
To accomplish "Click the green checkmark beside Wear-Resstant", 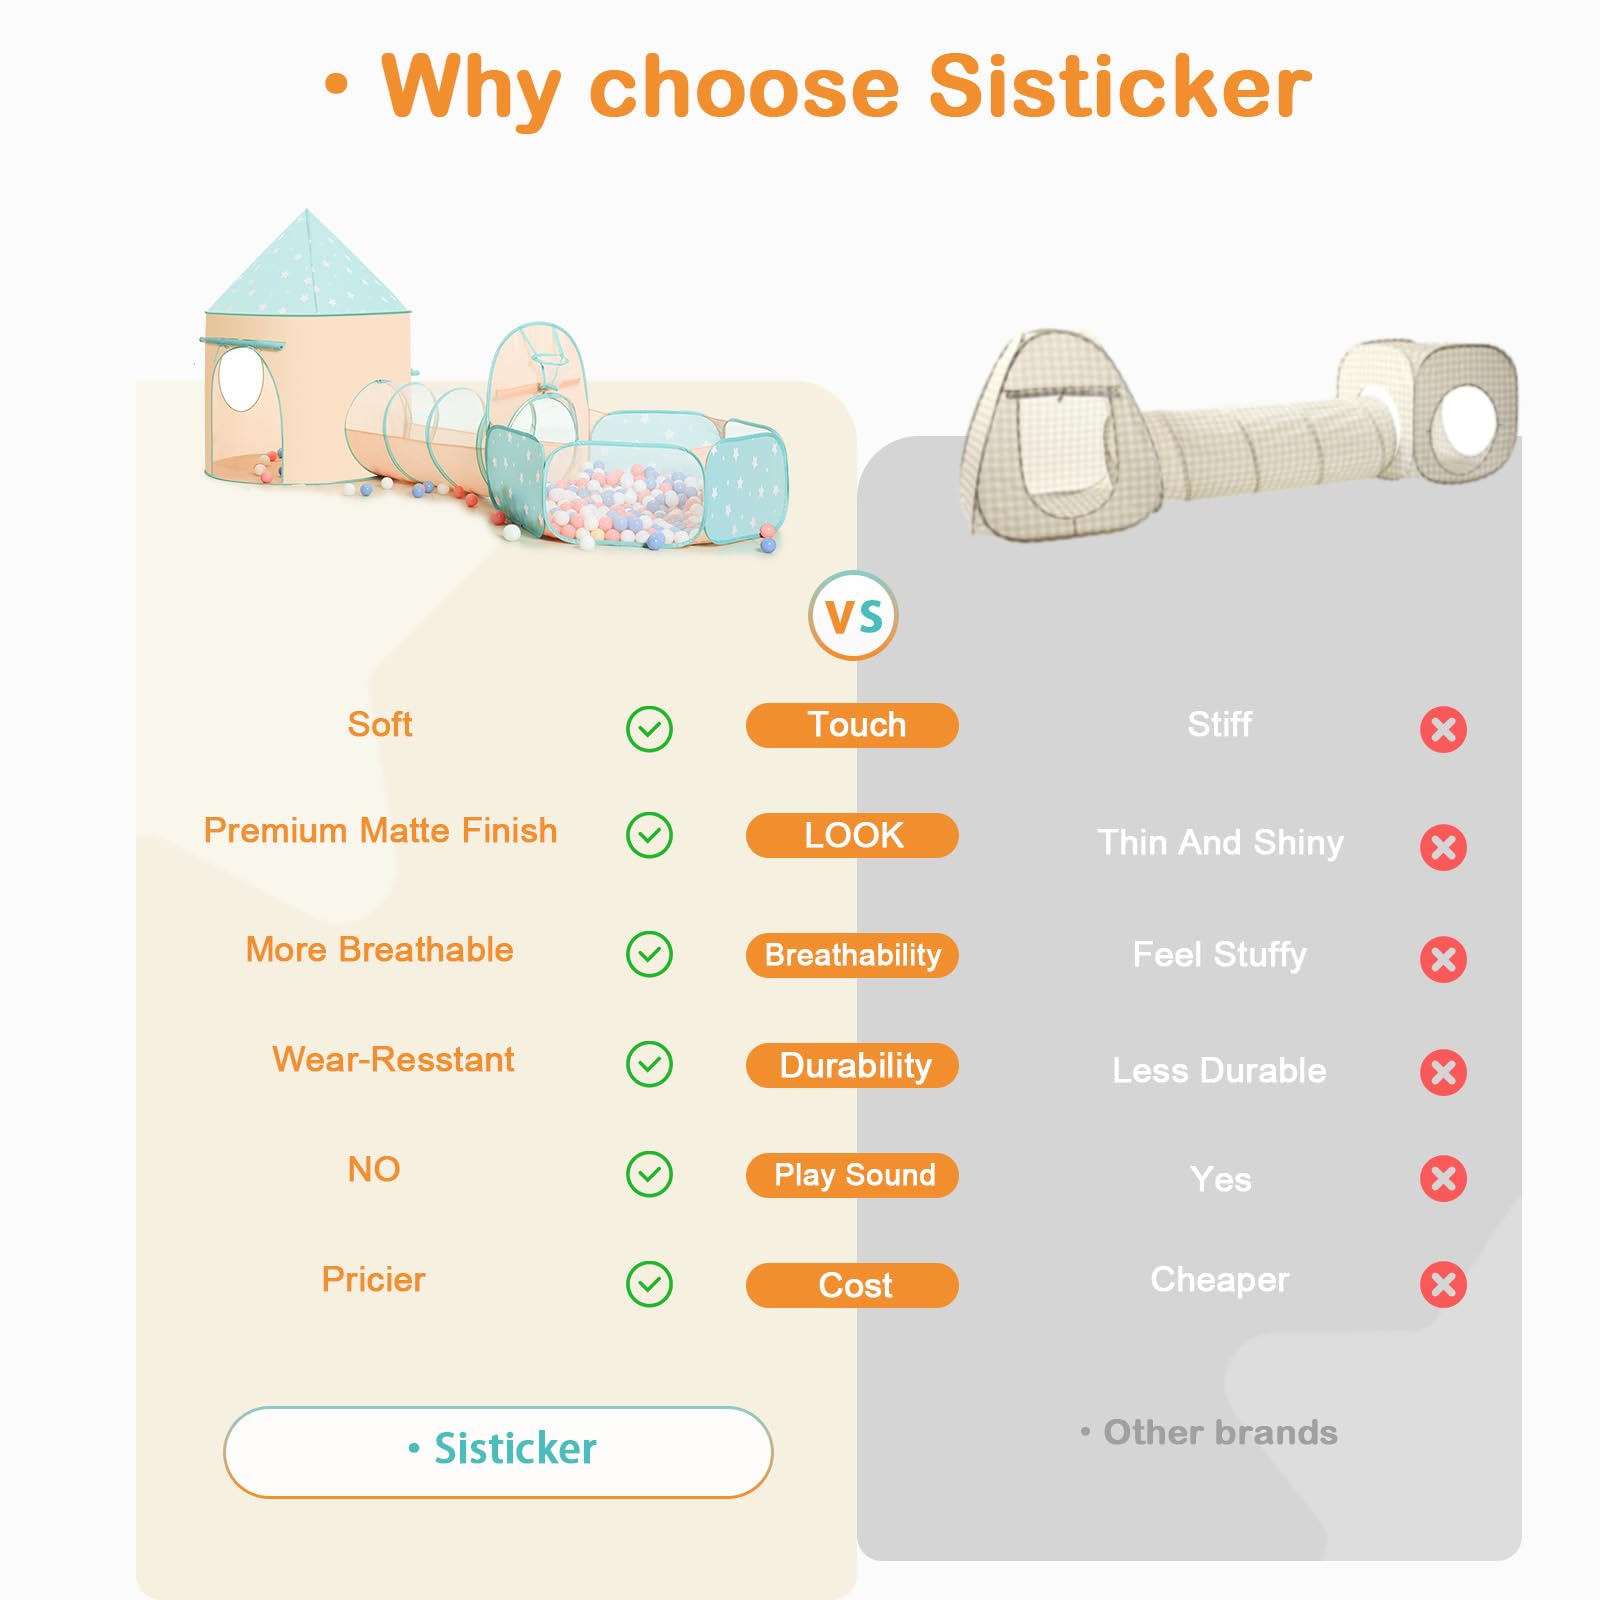I will click(x=649, y=1064).
